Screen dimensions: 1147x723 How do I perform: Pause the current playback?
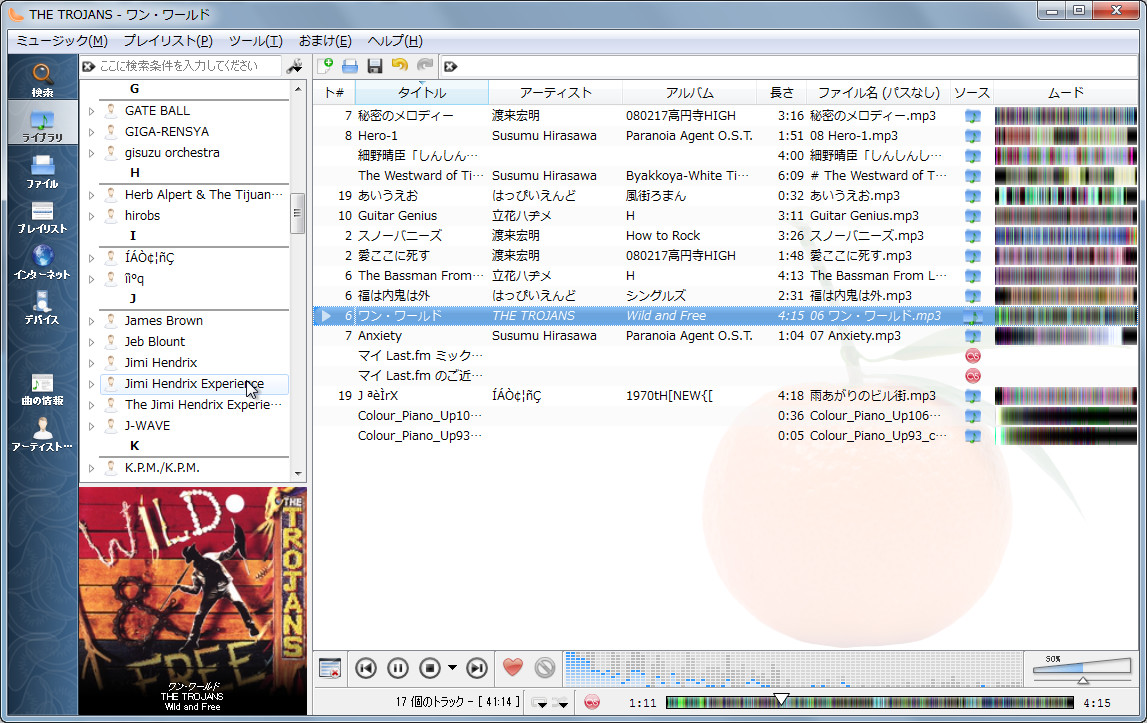397,668
